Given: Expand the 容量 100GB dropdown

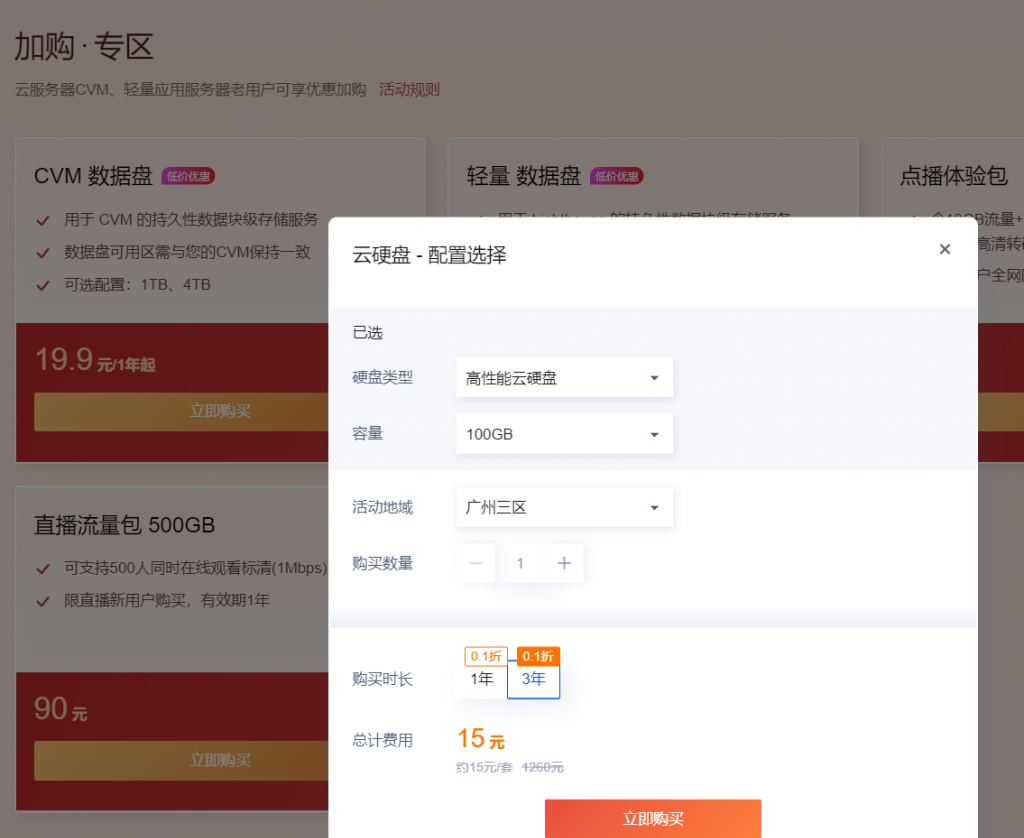Looking at the screenshot, I should coord(564,434).
